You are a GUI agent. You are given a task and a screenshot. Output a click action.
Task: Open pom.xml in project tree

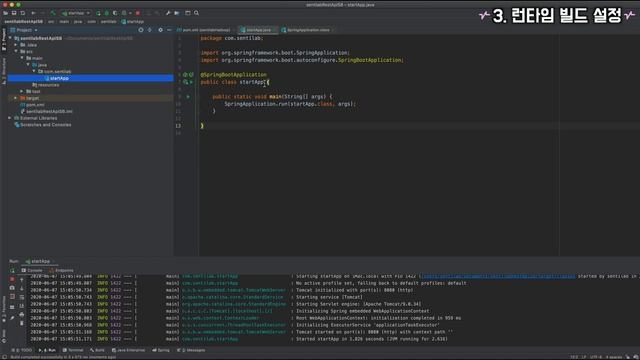click(32, 105)
